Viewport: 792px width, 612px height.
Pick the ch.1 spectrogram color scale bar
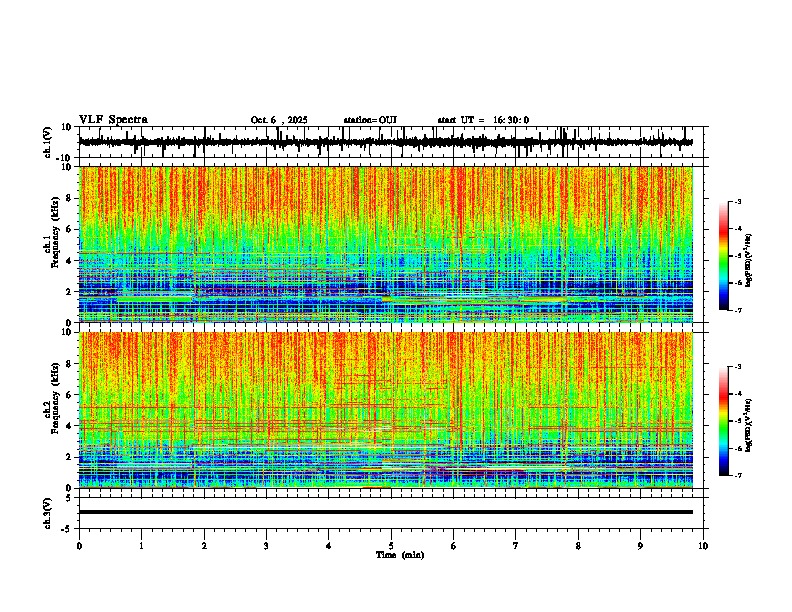pyautogui.click(x=723, y=256)
